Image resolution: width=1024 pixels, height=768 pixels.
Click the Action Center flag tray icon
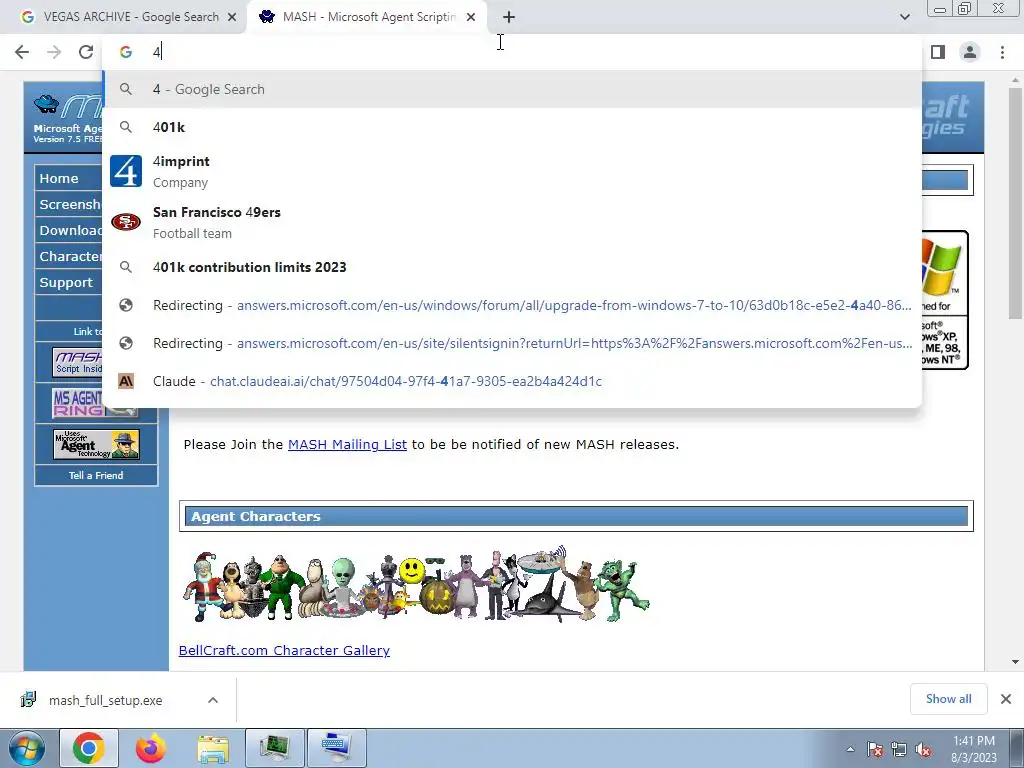pos(875,749)
